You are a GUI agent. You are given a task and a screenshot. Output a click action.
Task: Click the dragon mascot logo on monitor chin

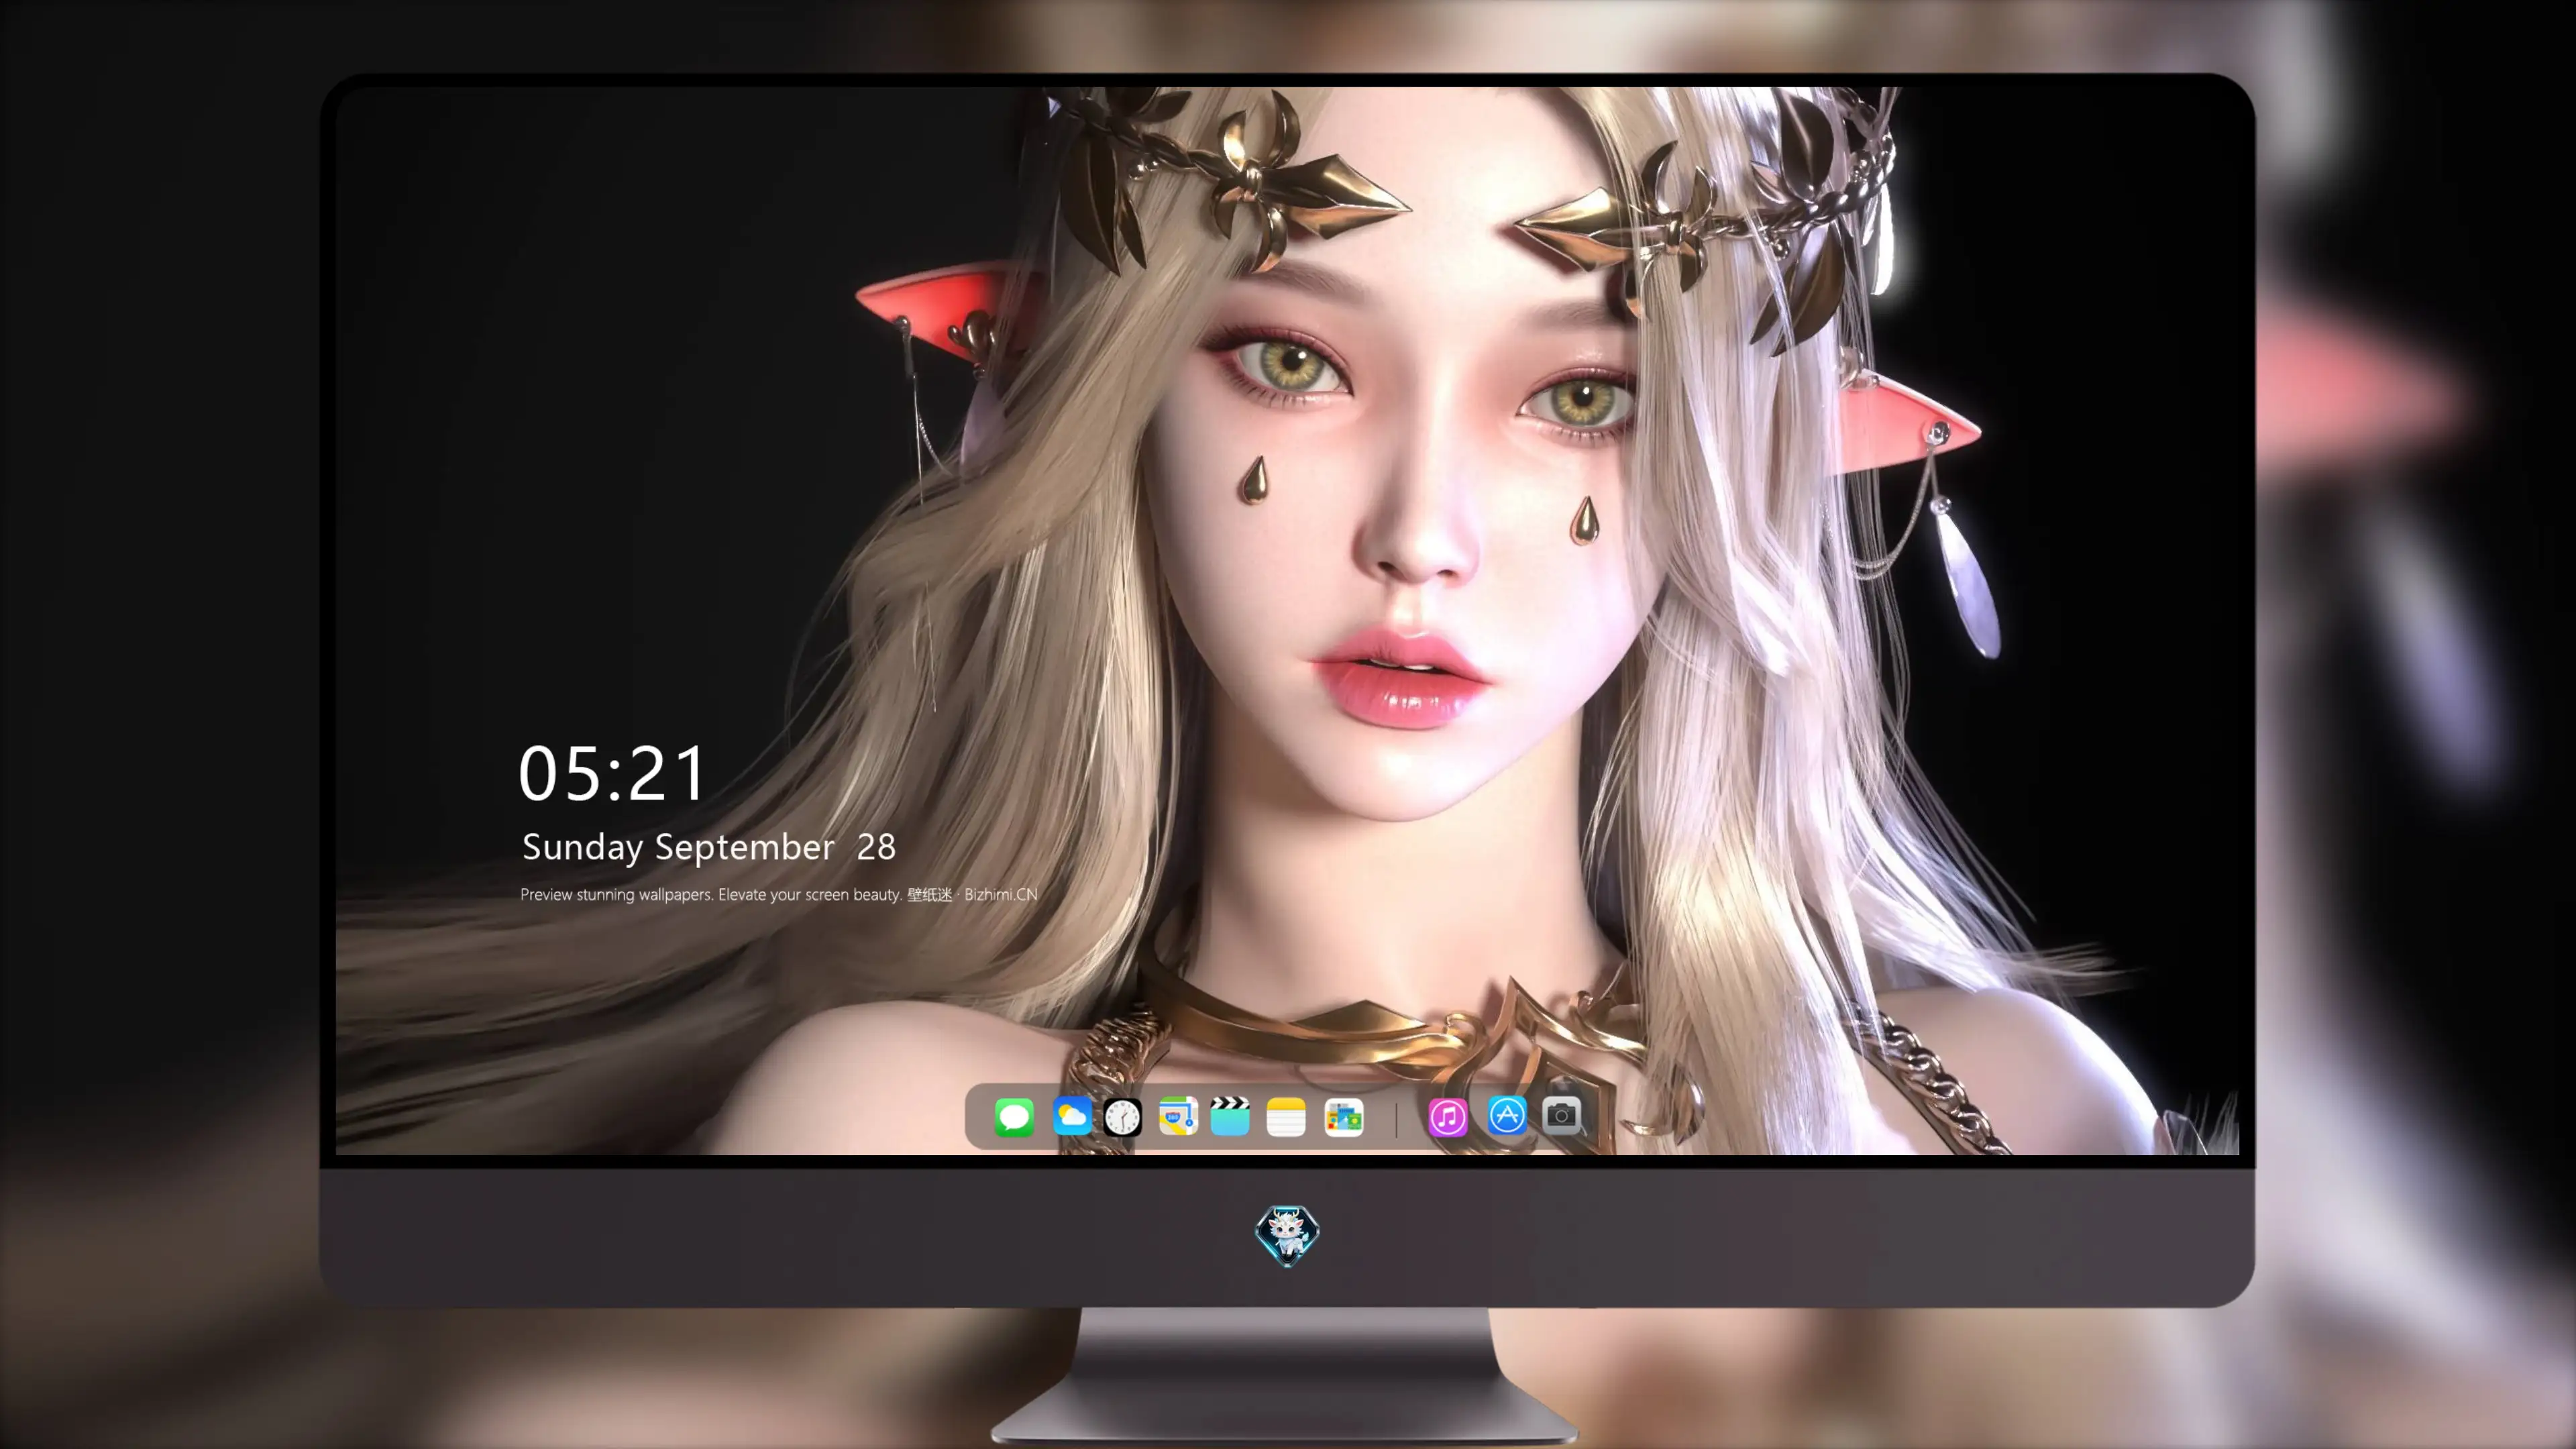pos(1287,1235)
